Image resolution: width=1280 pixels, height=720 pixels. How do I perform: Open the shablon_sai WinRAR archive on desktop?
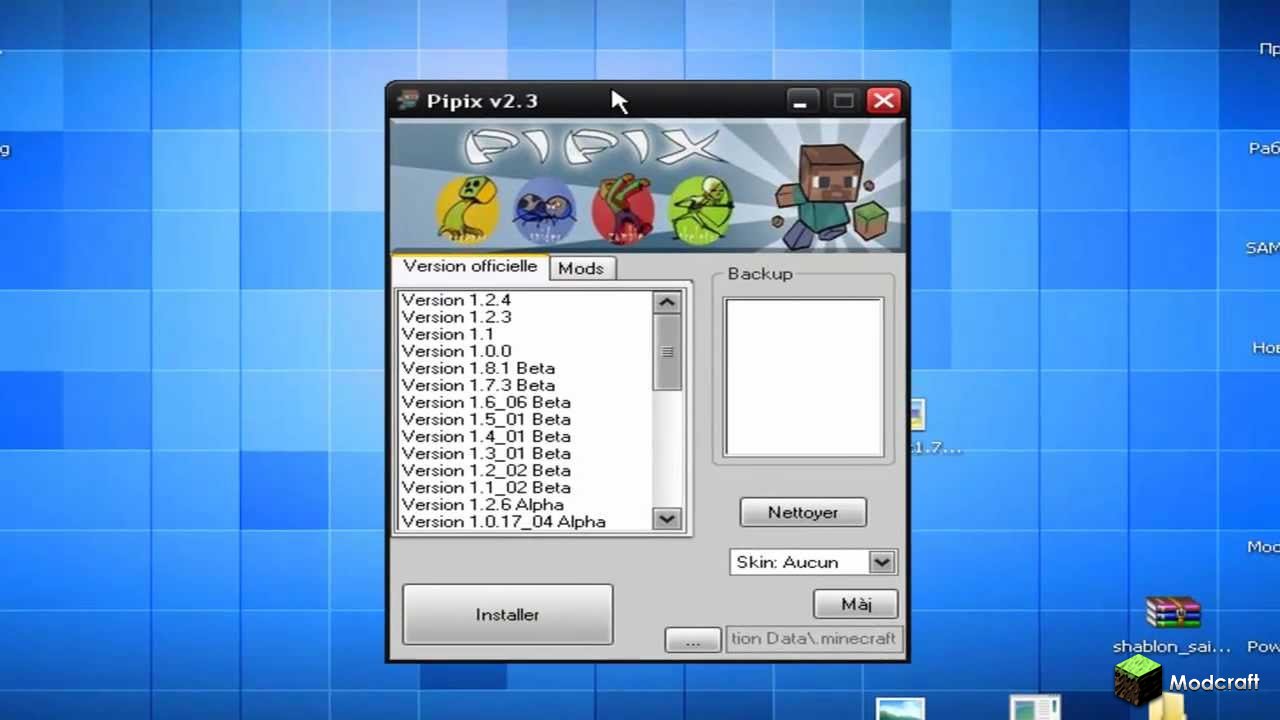pos(1172,613)
